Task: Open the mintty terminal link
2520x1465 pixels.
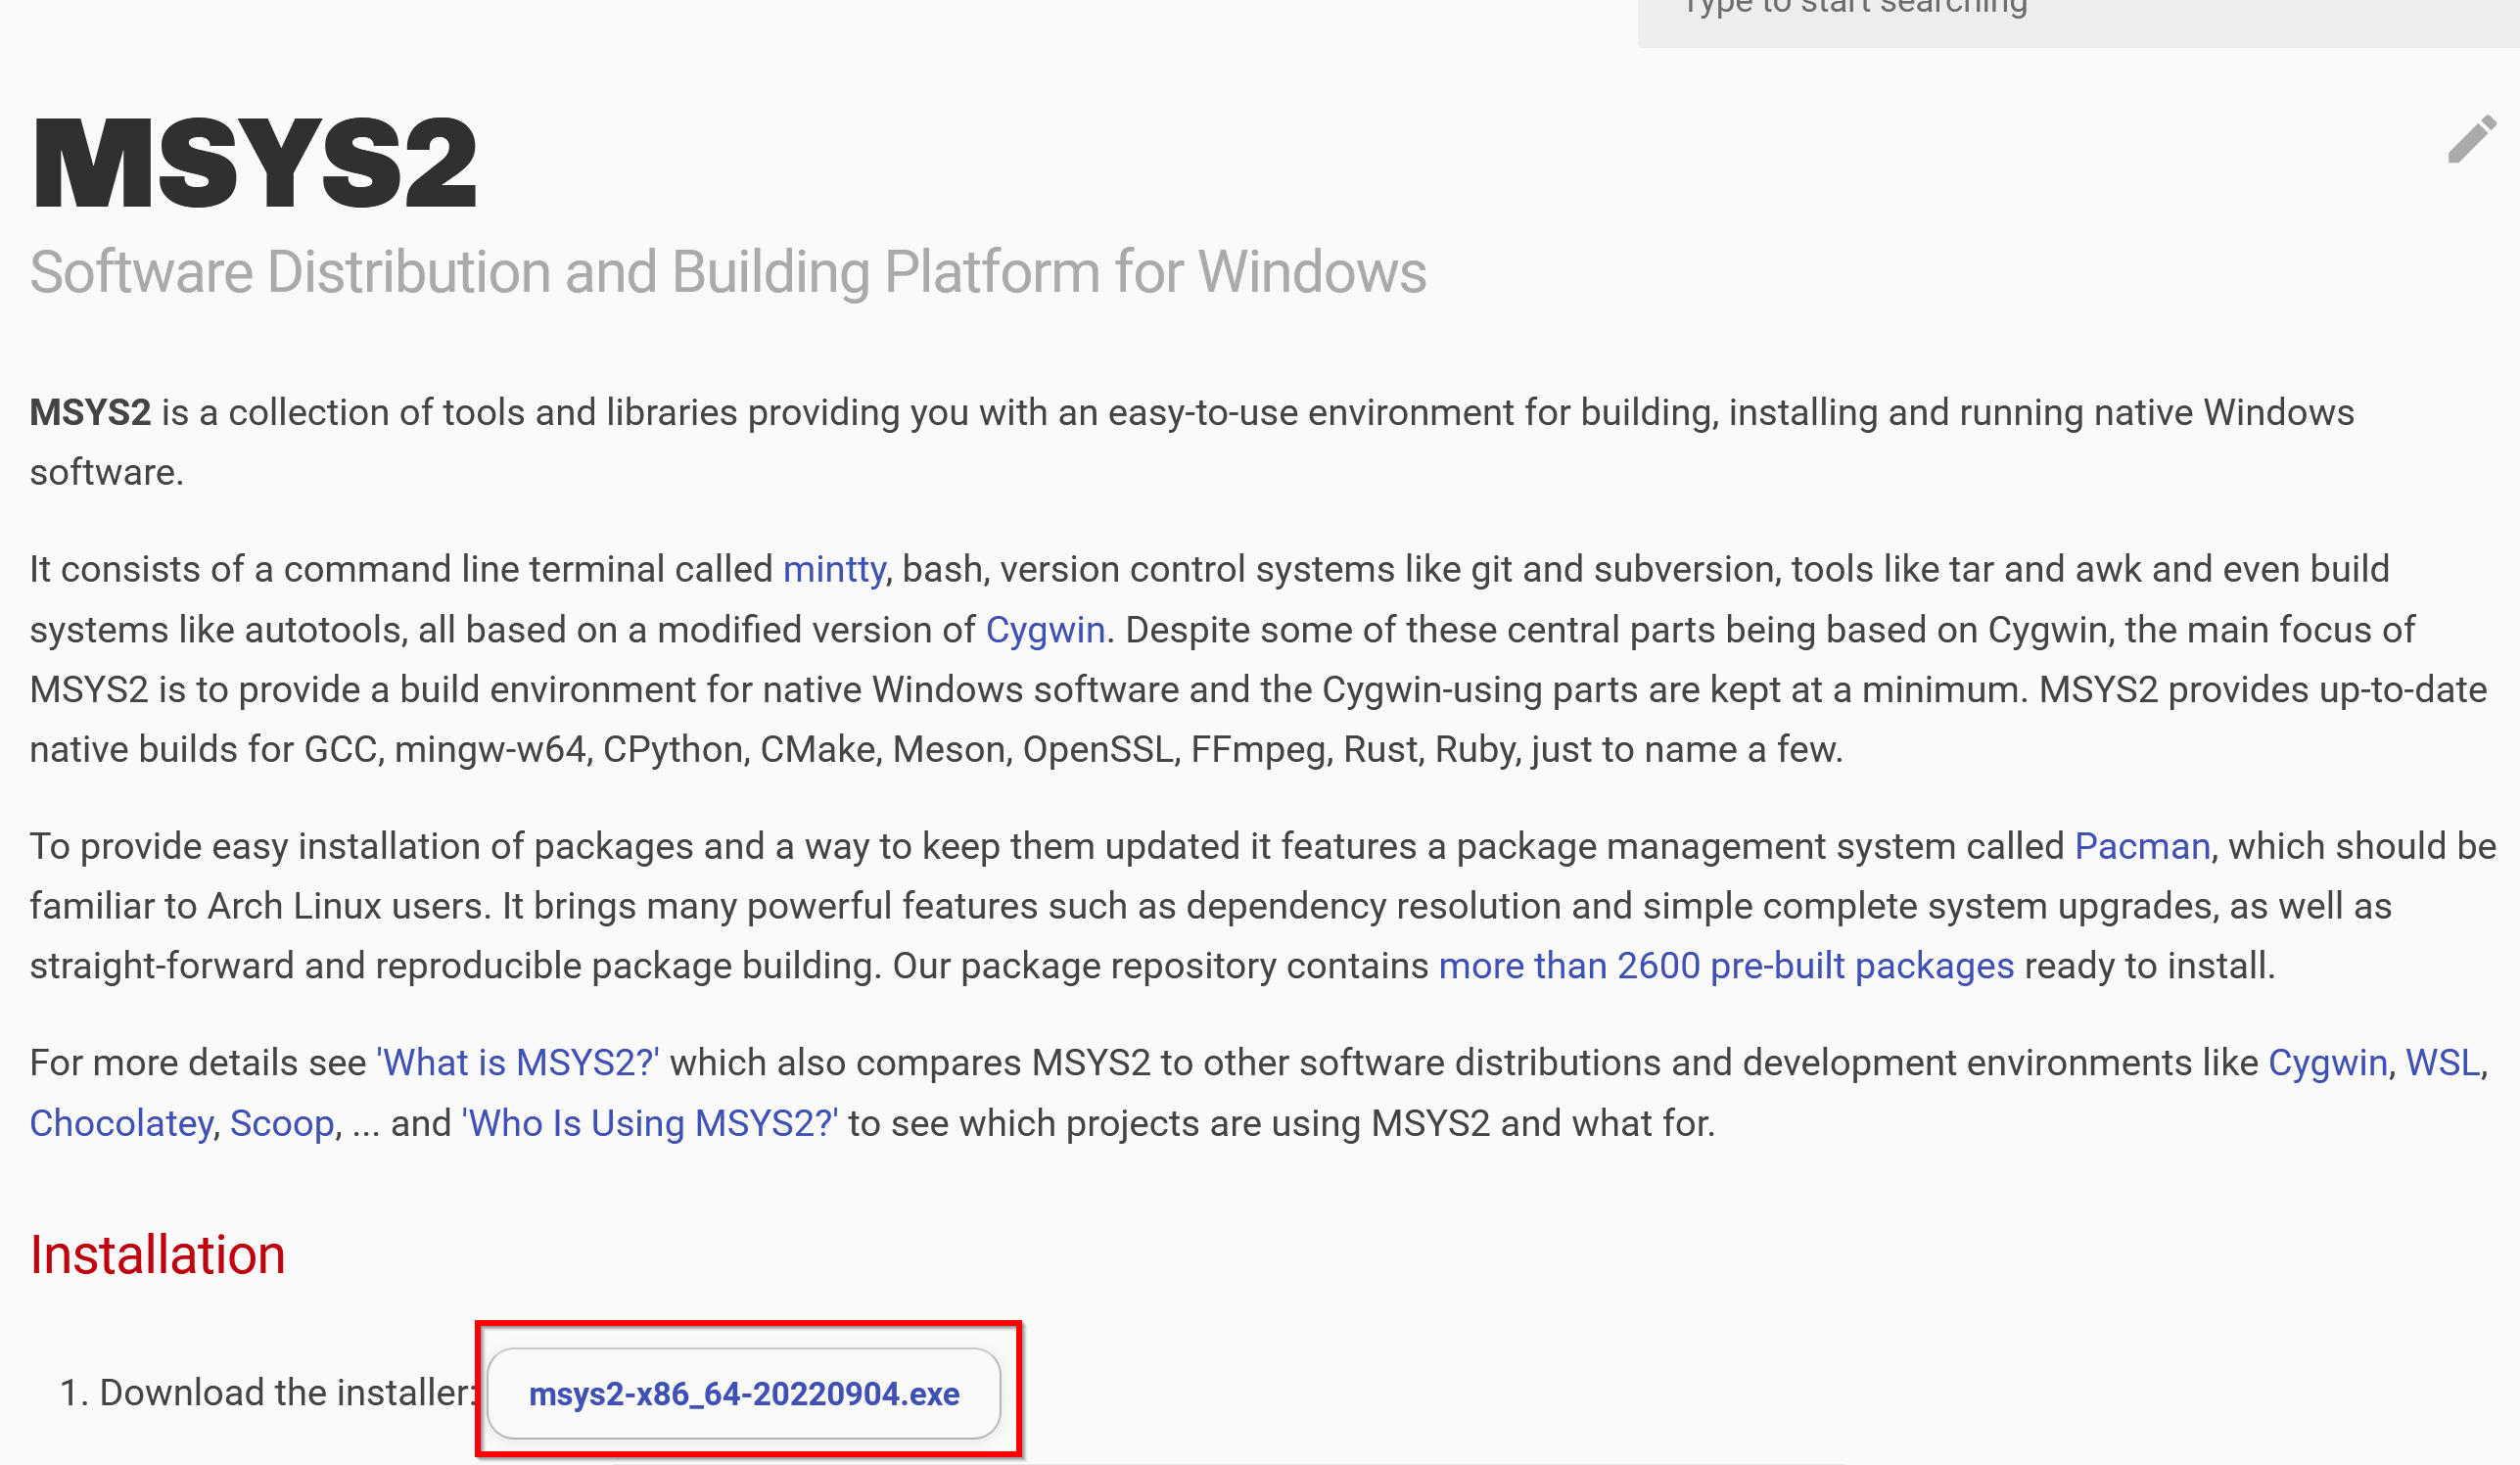Action: pos(833,569)
